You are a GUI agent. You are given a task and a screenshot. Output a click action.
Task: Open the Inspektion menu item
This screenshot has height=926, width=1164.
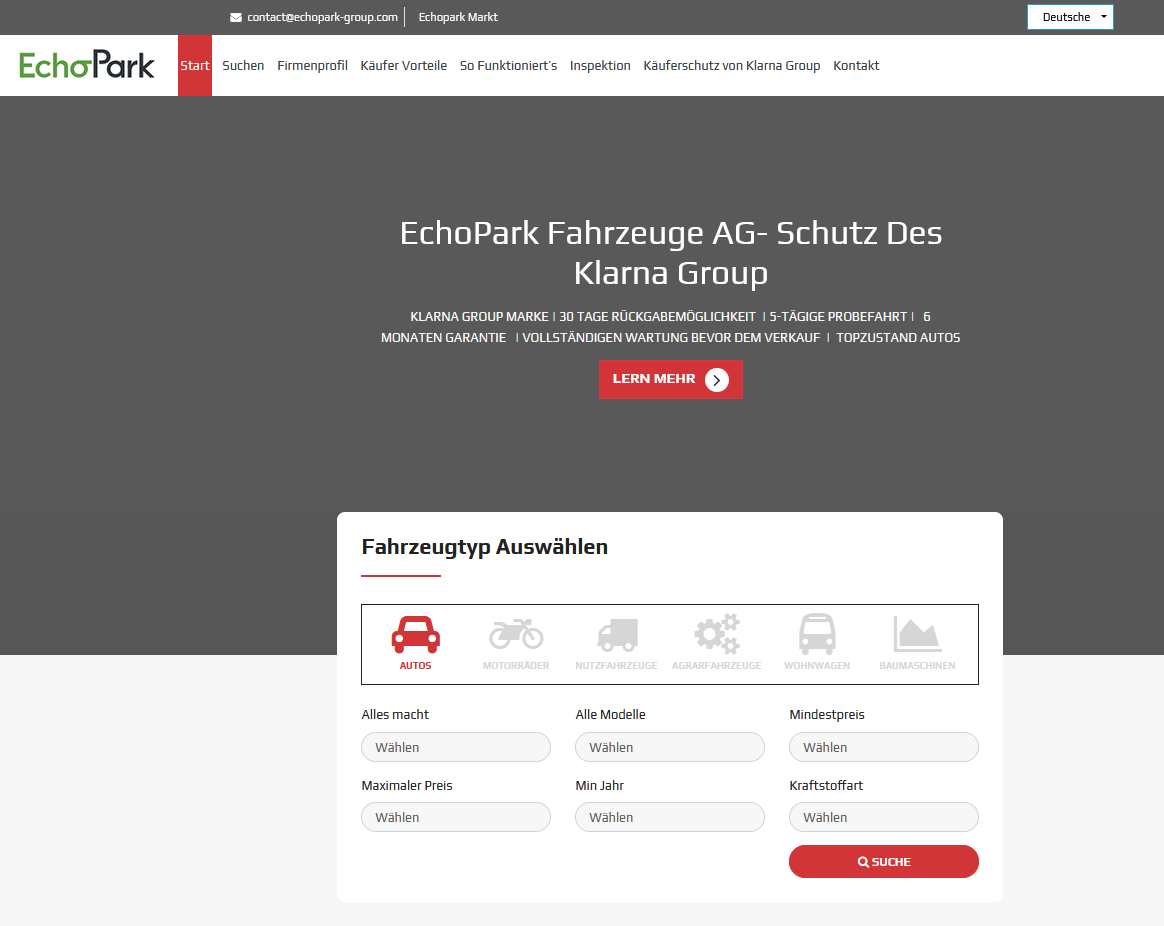pos(600,65)
